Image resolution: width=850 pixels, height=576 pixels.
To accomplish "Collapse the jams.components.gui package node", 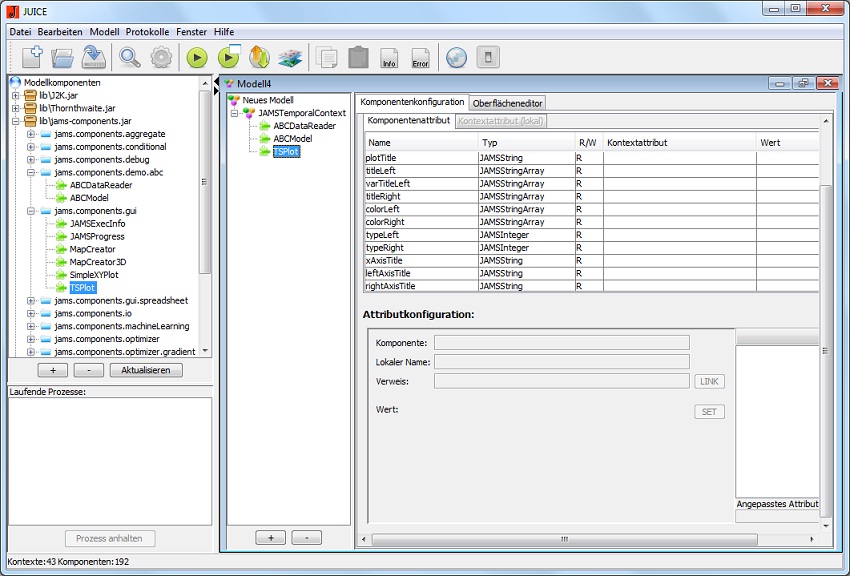I will (32, 211).
